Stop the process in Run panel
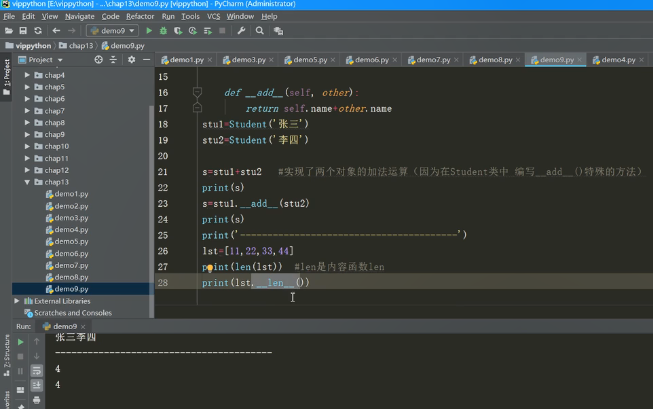 pyautogui.click(x=20, y=357)
